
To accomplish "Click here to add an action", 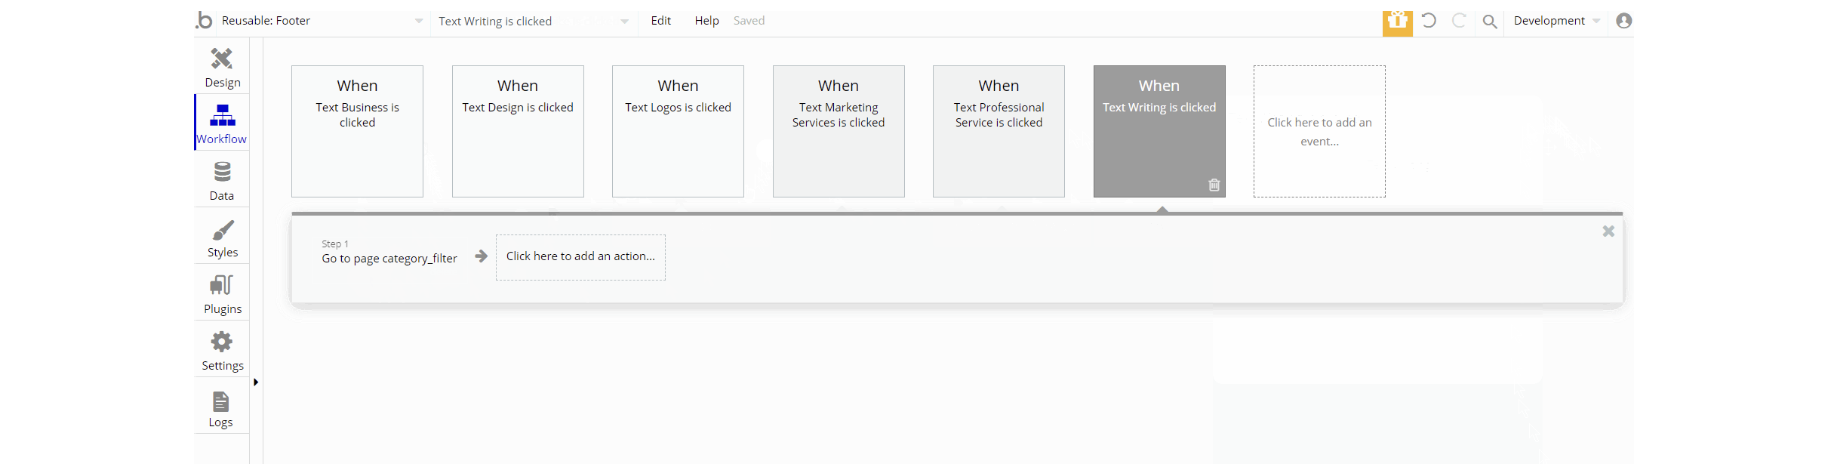I will point(580,257).
